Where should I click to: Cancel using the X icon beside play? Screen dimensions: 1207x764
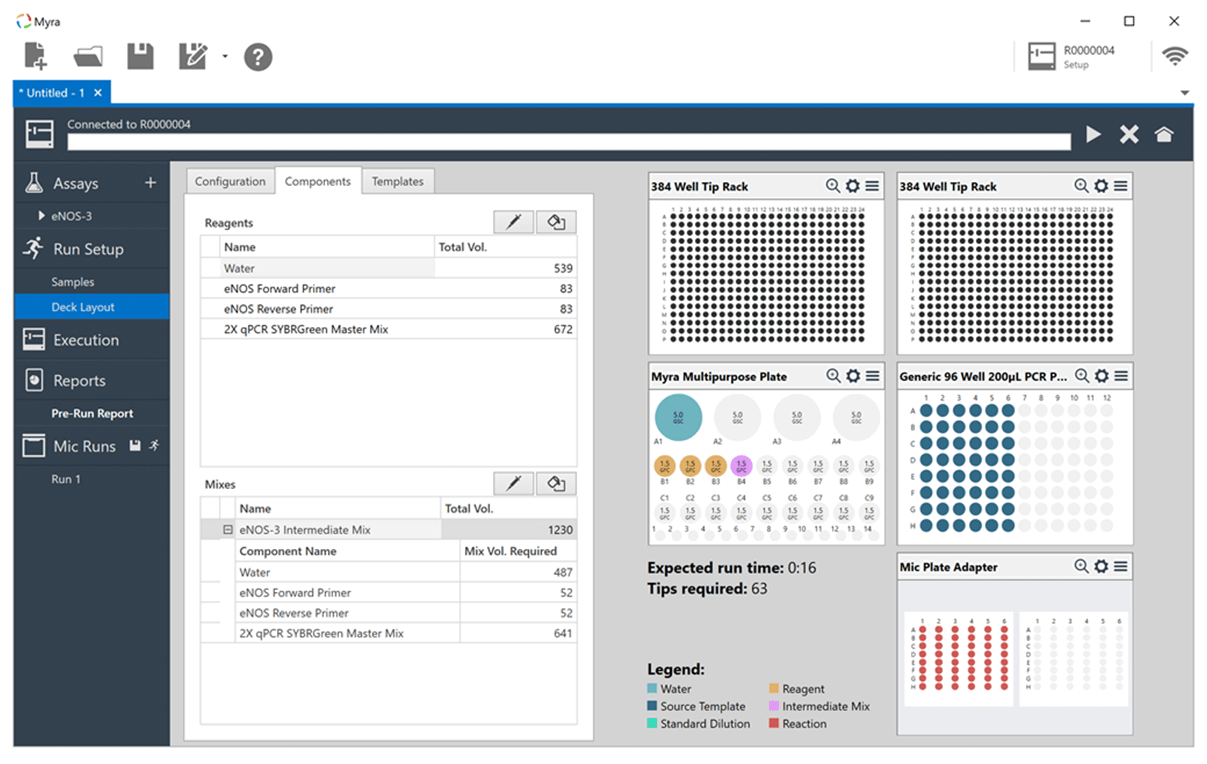pyautogui.click(x=1129, y=134)
